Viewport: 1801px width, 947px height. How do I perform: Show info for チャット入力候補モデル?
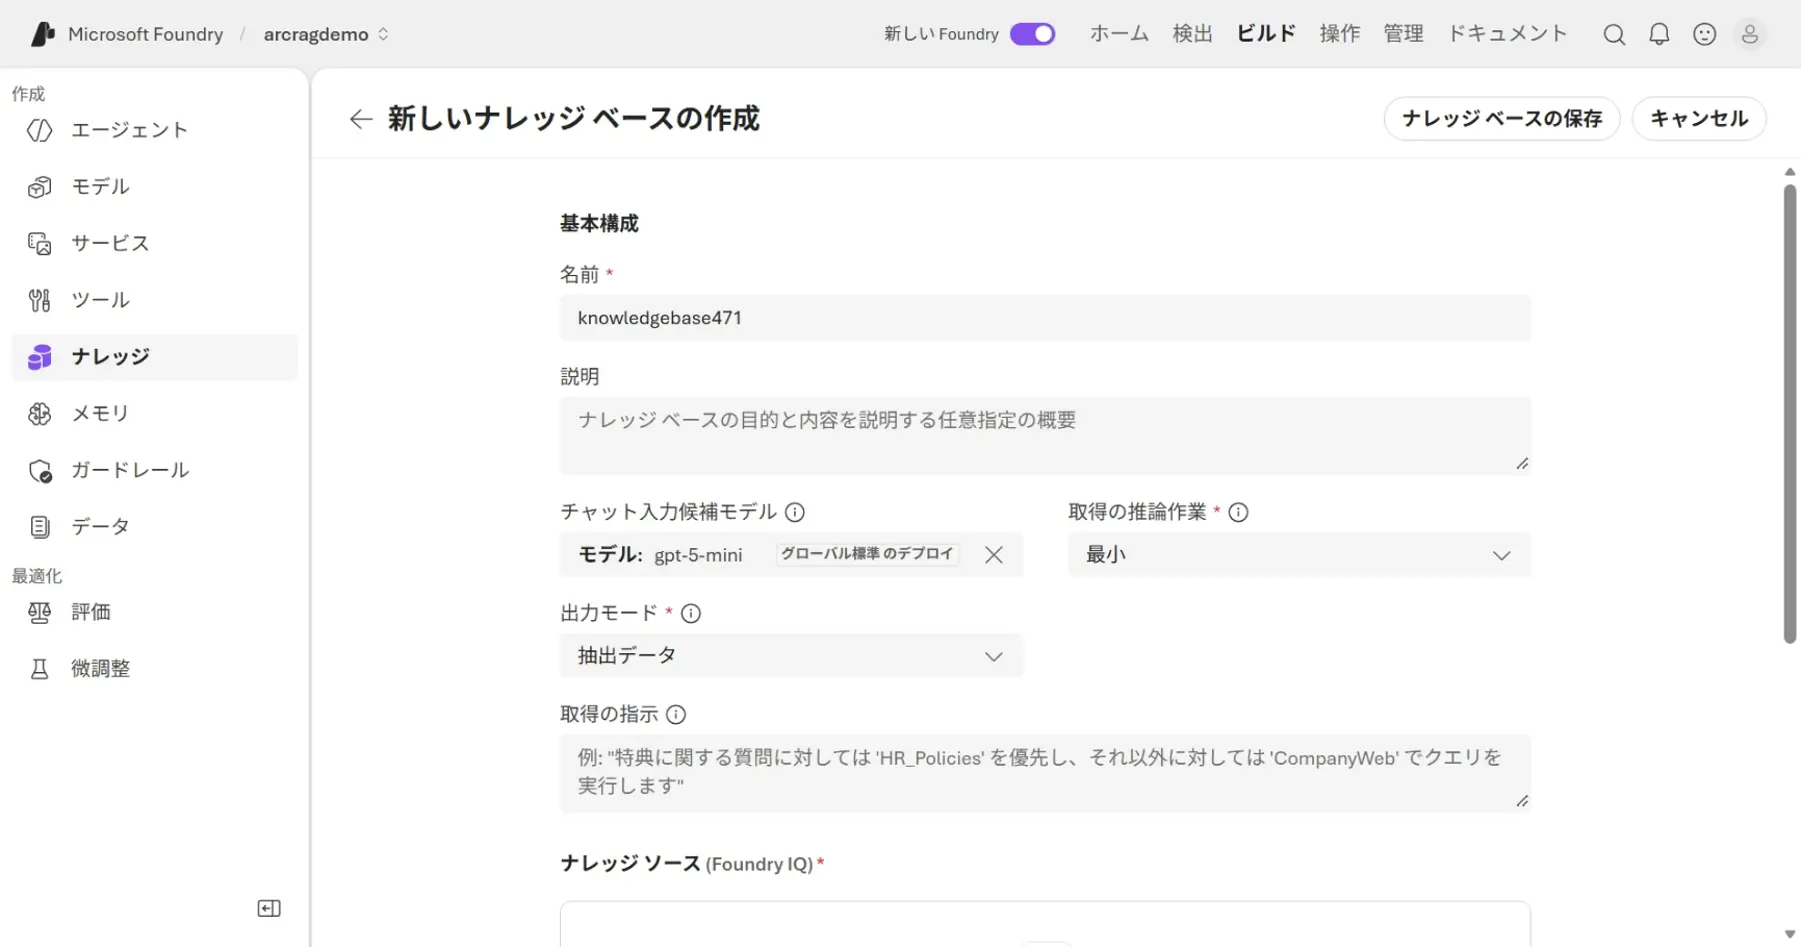point(795,512)
